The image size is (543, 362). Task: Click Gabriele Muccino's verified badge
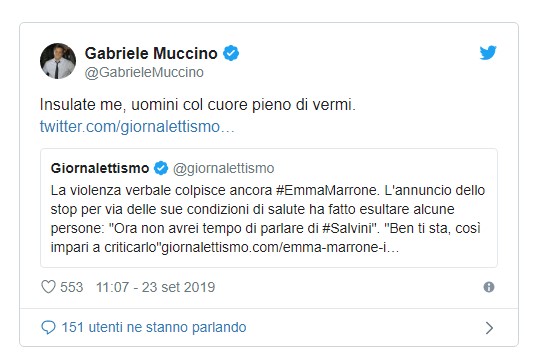pyautogui.click(x=231, y=53)
